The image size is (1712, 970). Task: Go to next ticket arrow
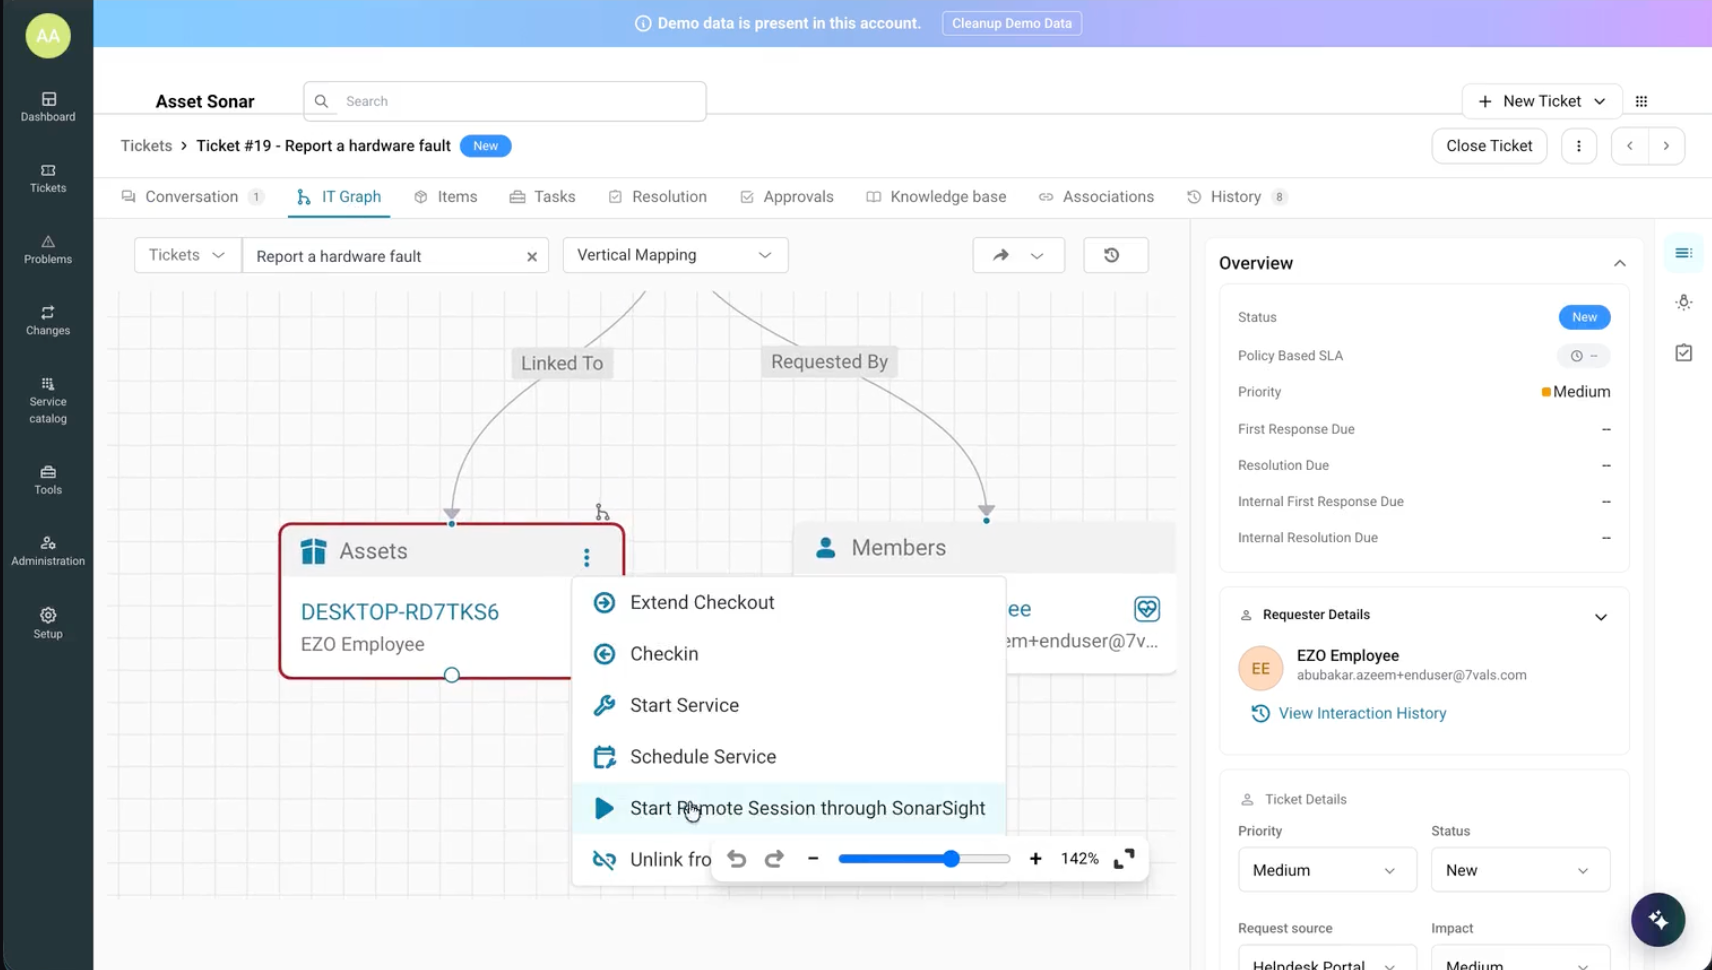[1666, 146]
